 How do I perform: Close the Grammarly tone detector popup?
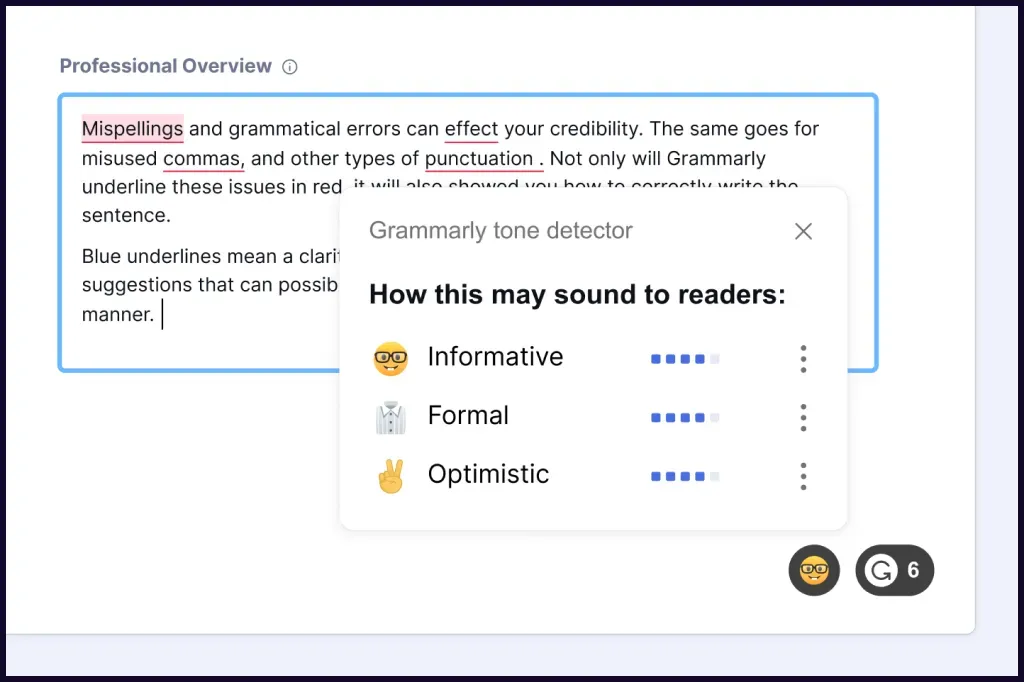[x=803, y=231]
